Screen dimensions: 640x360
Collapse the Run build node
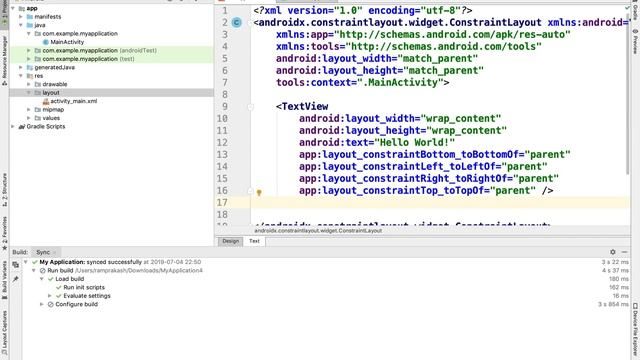coord(33,271)
